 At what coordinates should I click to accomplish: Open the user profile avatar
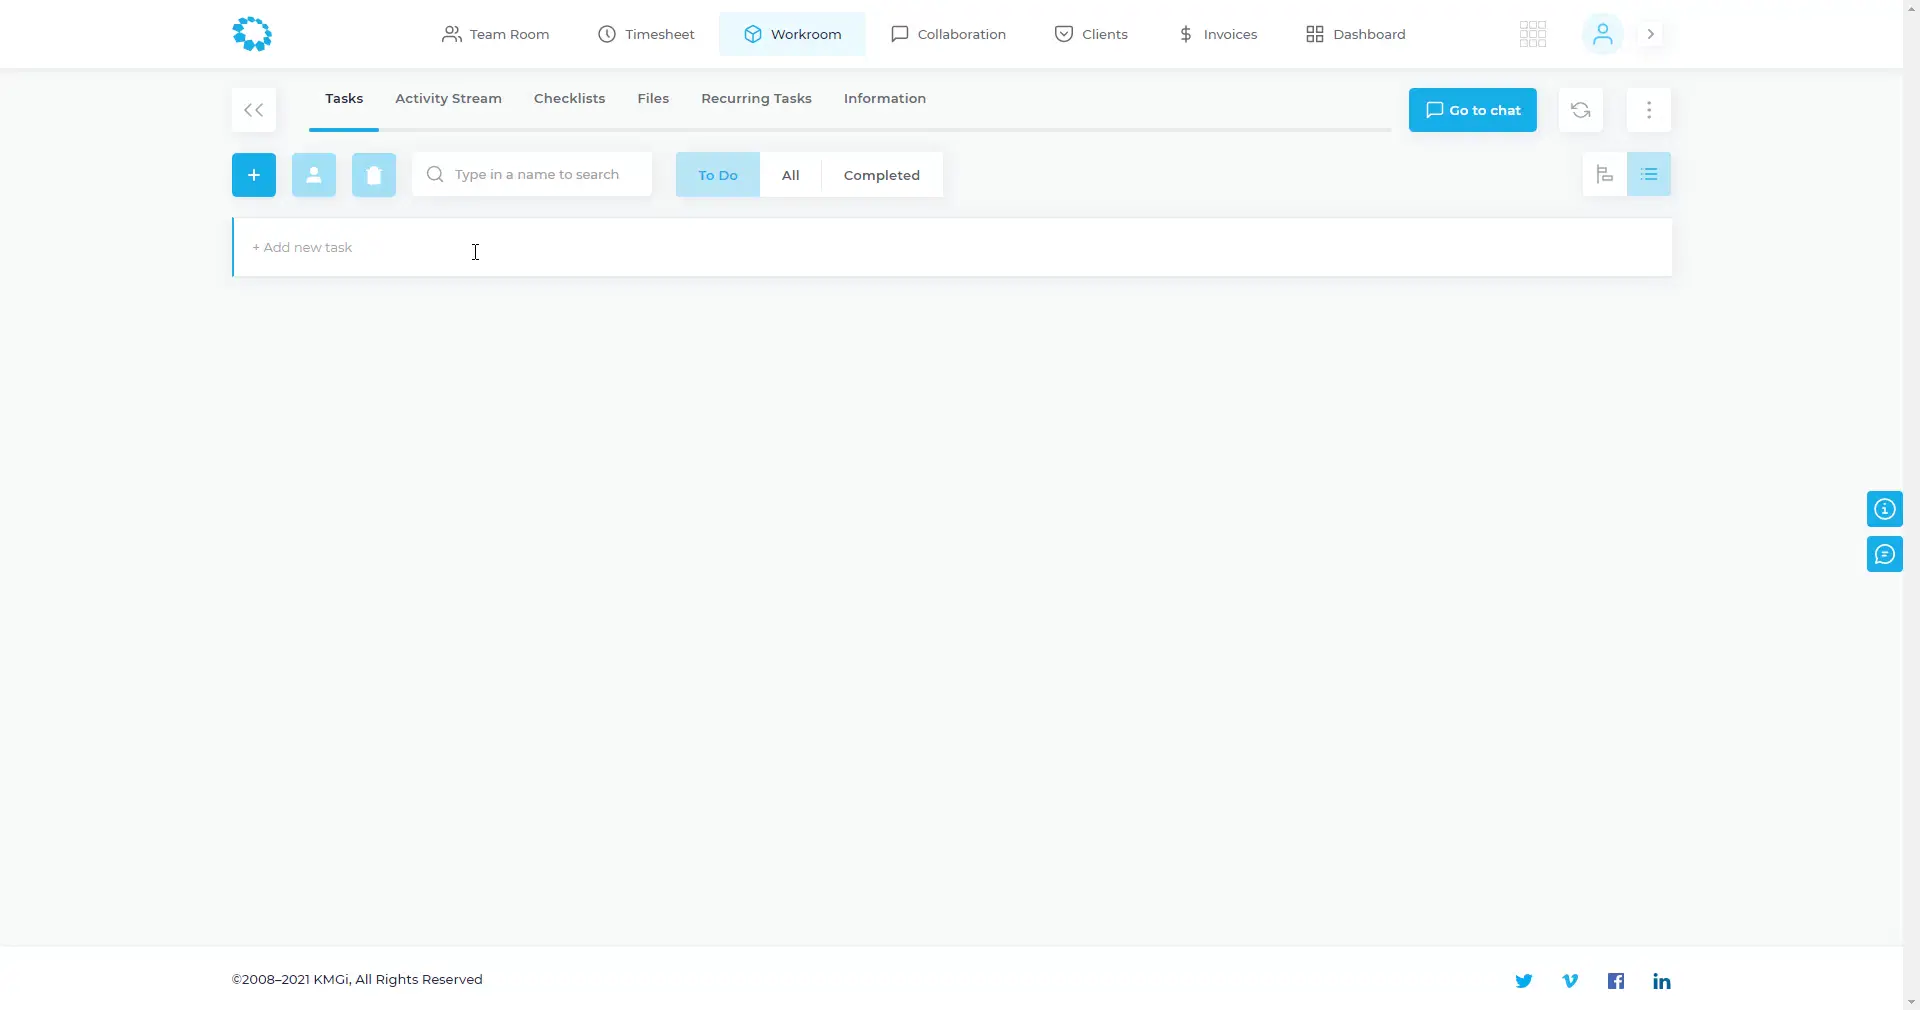tap(1602, 34)
